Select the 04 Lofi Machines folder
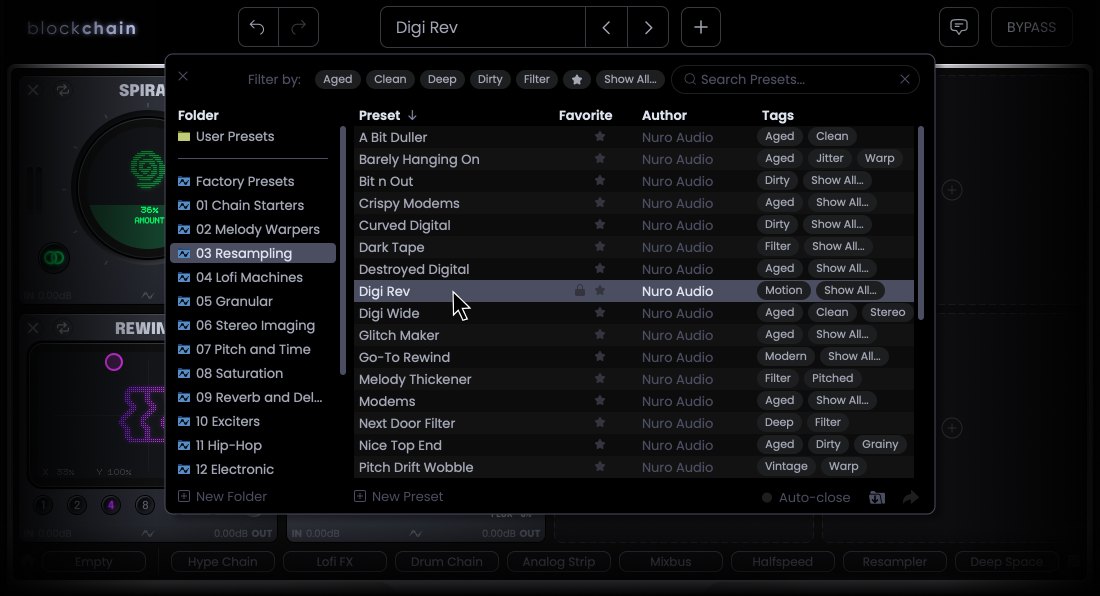 (253, 278)
